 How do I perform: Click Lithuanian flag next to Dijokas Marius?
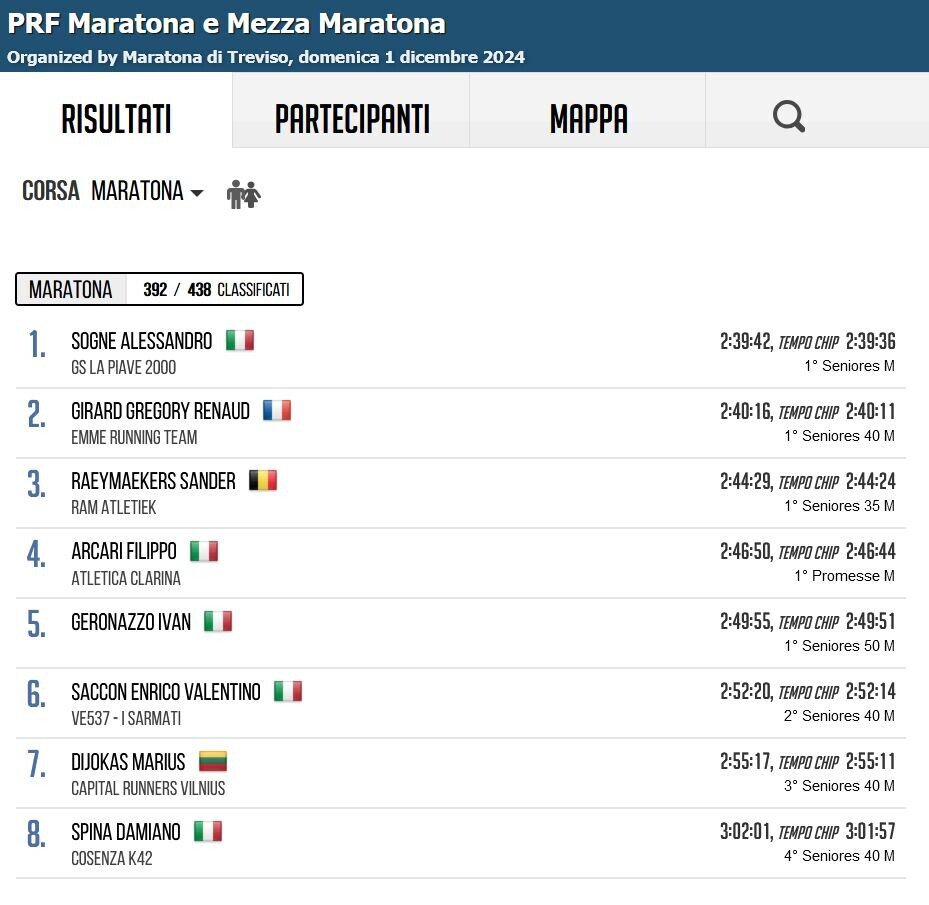click(x=213, y=762)
